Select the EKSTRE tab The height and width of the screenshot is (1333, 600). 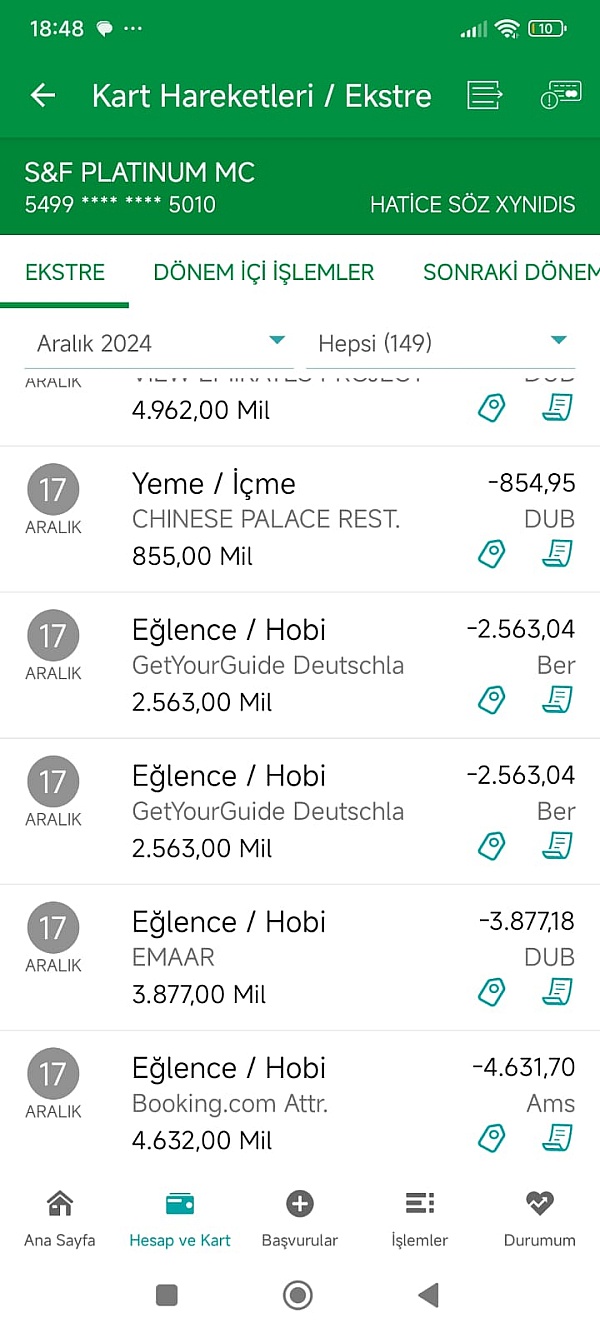click(65, 272)
